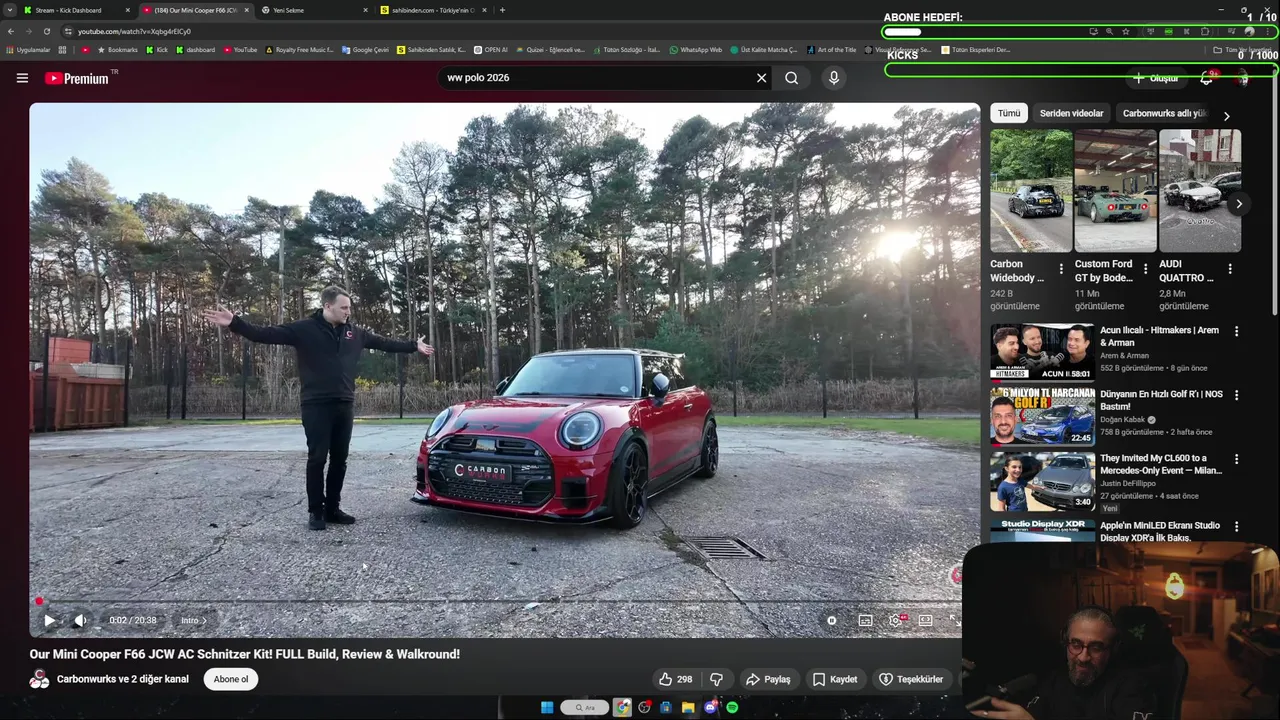This screenshot has width=1280, height=720.
Task: Toggle subtitles in the player
Action: (865, 620)
